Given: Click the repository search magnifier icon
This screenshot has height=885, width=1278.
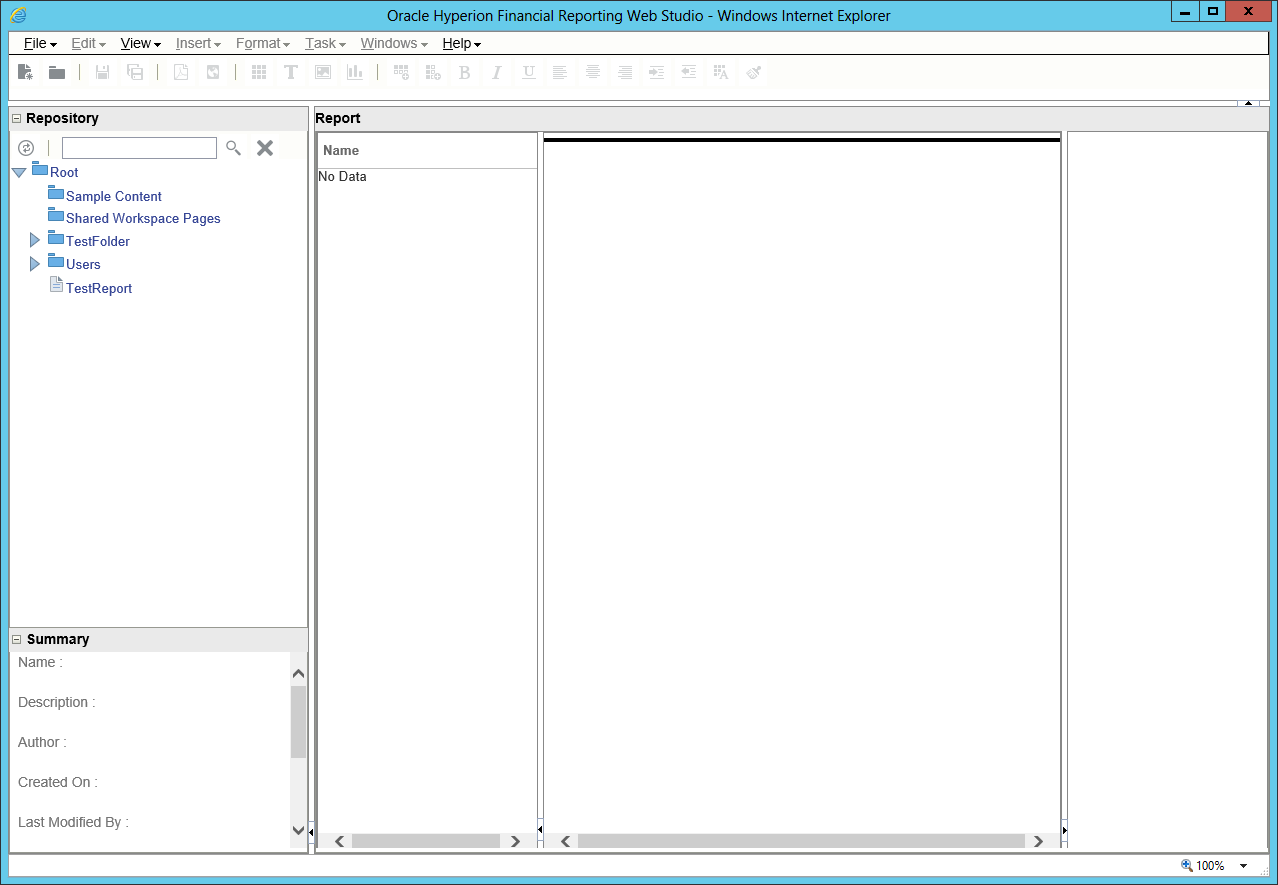Looking at the screenshot, I should pos(233,148).
